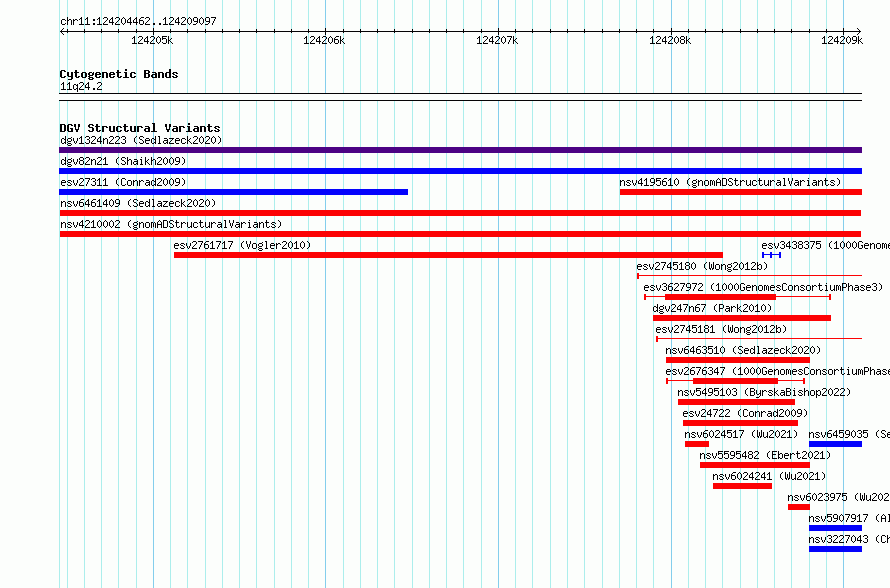Click the esv27311 blue variant bar
The image size is (890, 588).
coord(233,192)
